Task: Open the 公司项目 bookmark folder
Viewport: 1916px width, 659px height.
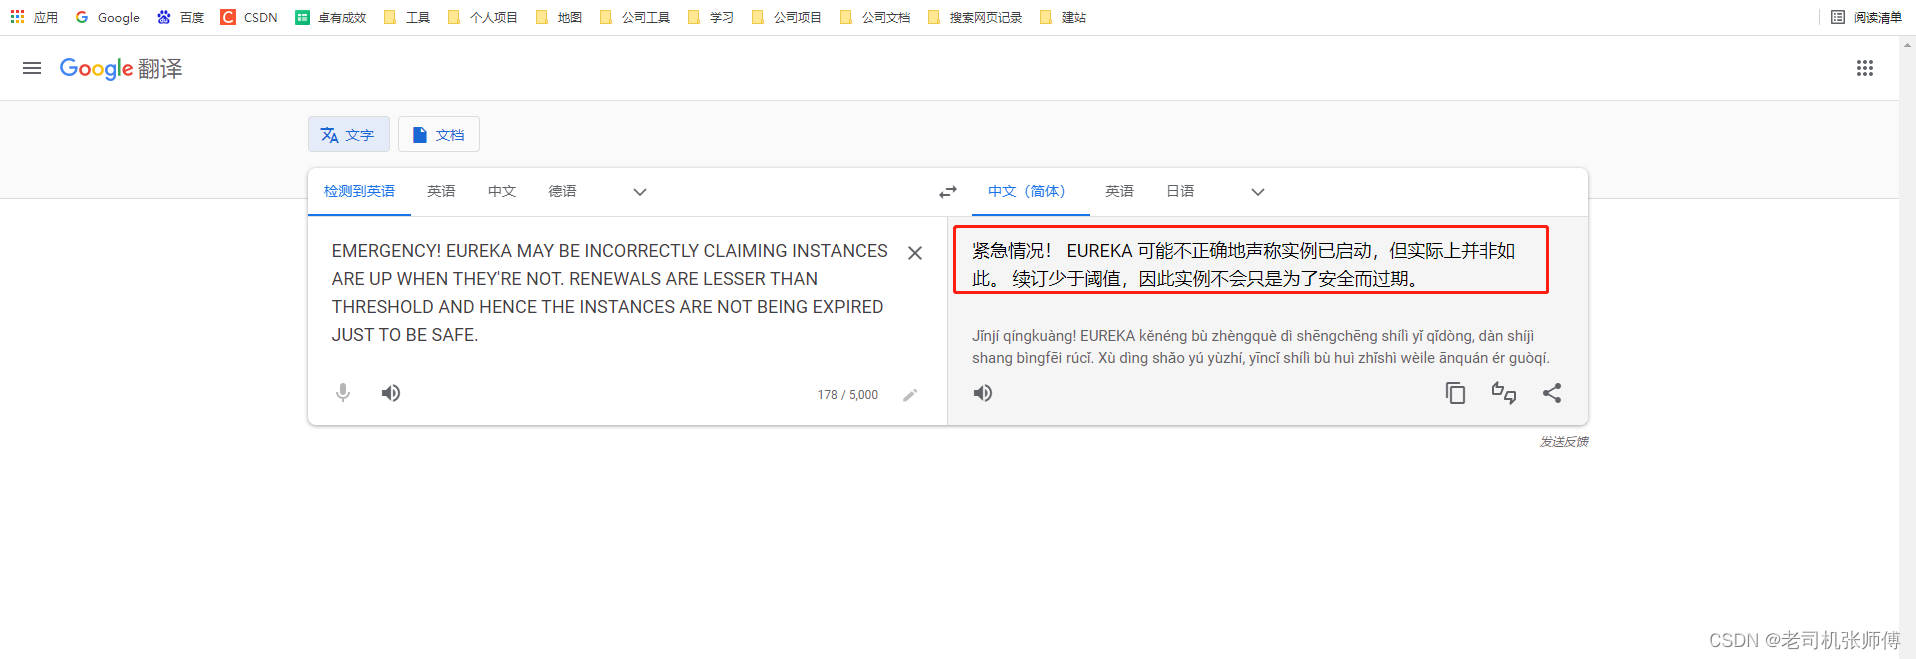Action: tap(787, 17)
